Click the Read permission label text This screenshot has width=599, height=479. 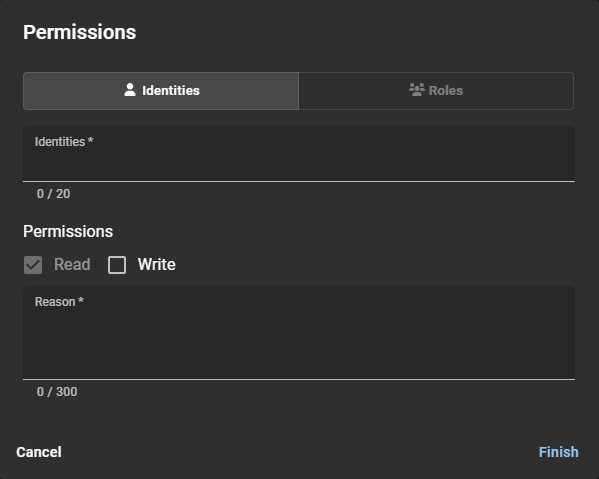[72, 264]
